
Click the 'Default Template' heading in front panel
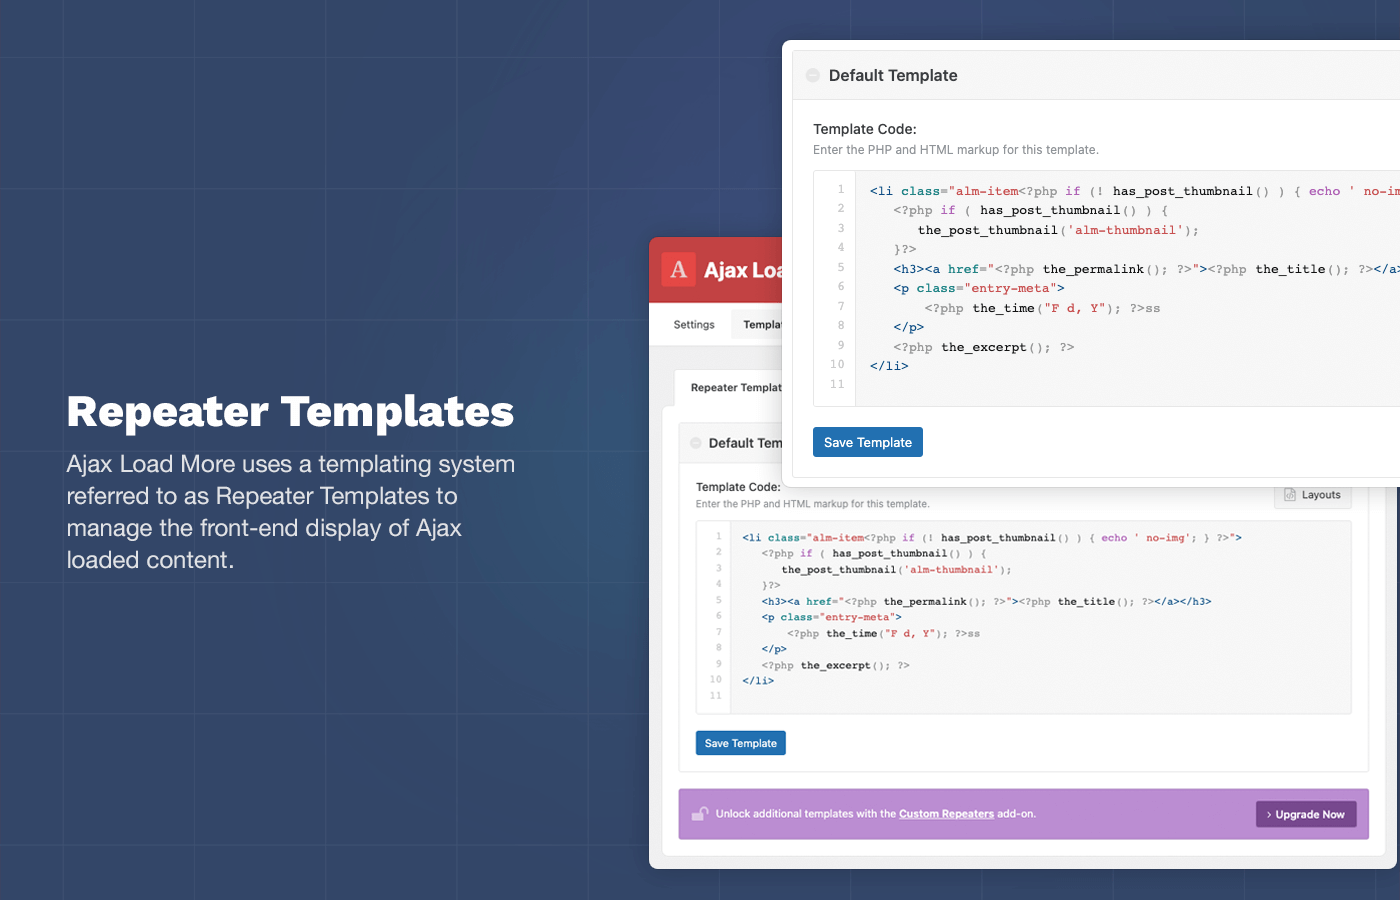pyautogui.click(x=893, y=75)
